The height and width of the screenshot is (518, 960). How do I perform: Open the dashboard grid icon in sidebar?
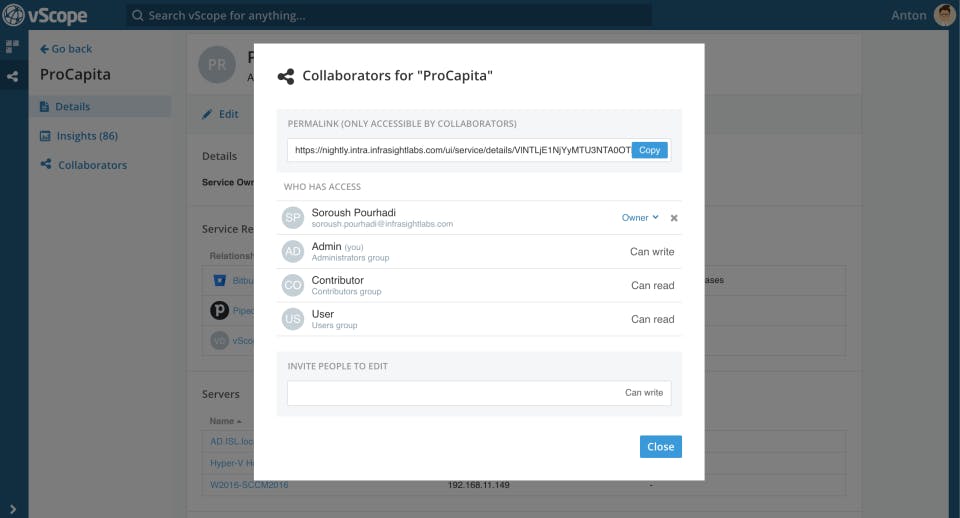point(13,47)
